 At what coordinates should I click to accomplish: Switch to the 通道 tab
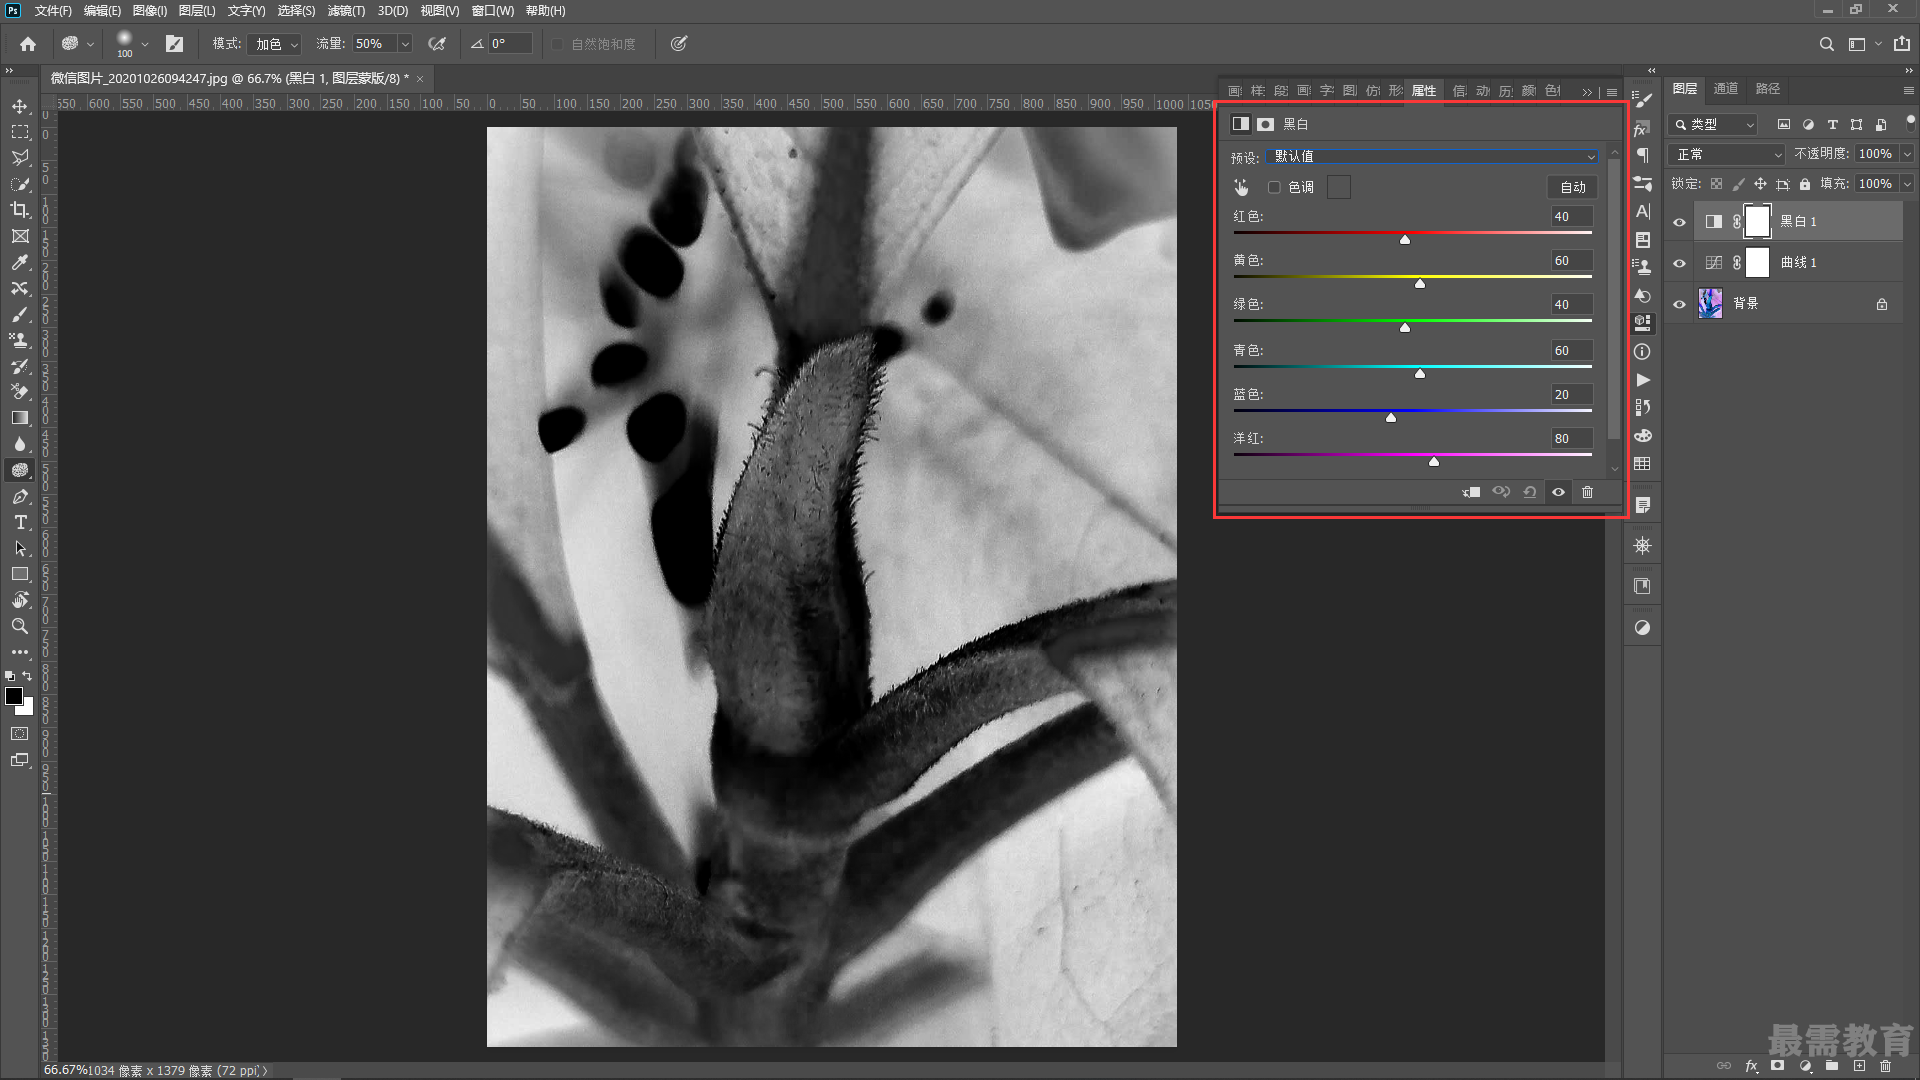pos(1726,89)
